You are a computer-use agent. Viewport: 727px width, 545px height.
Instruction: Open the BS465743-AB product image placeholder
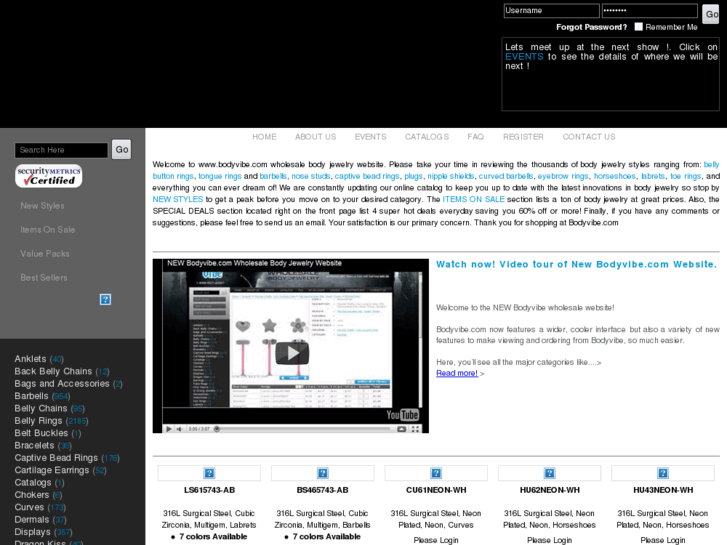coord(323,473)
